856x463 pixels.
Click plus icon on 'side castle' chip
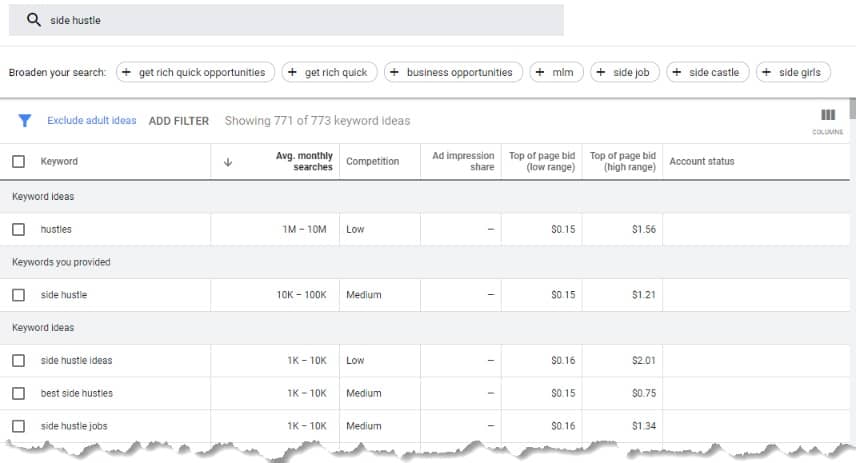tap(676, 72)
